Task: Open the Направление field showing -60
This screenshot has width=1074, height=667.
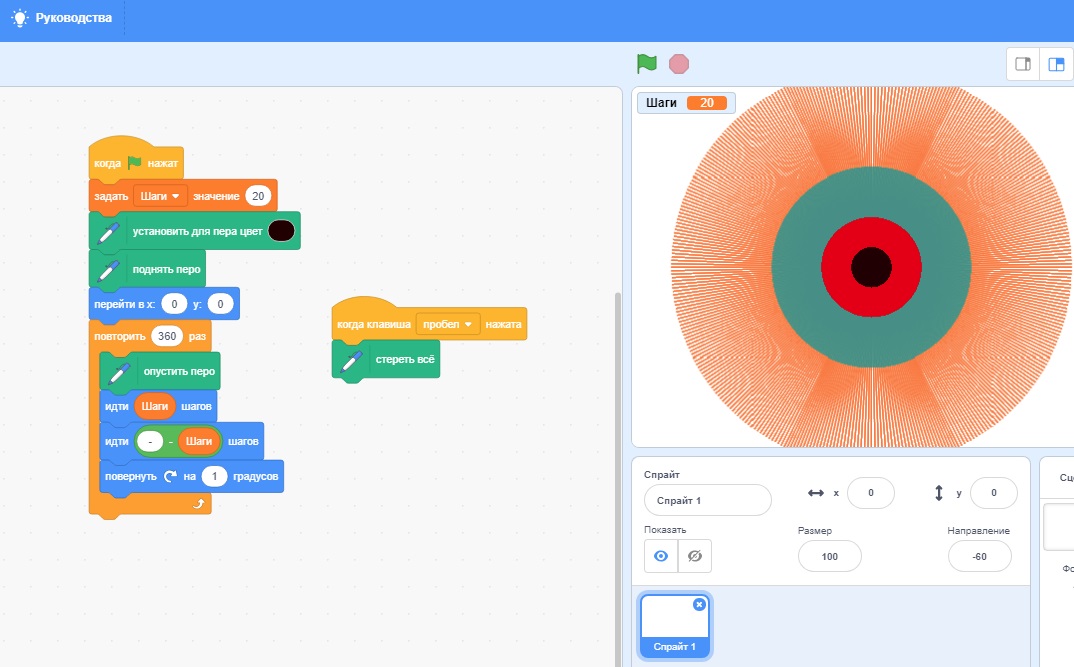Action: (x=979, y=556)
